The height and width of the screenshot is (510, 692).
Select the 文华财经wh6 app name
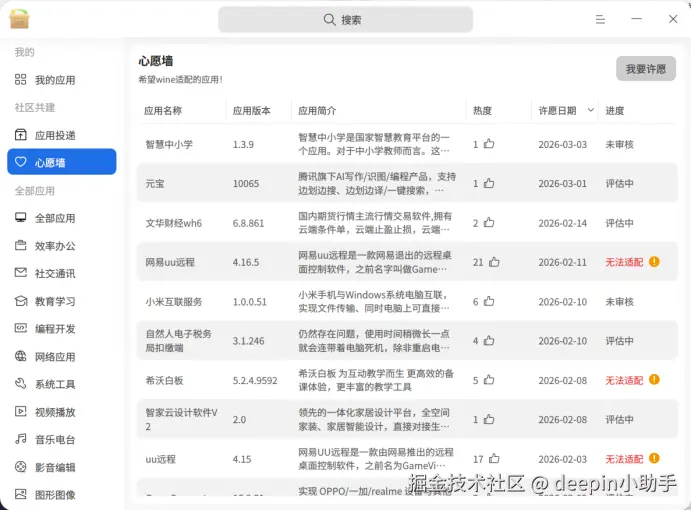click(173, 223)
